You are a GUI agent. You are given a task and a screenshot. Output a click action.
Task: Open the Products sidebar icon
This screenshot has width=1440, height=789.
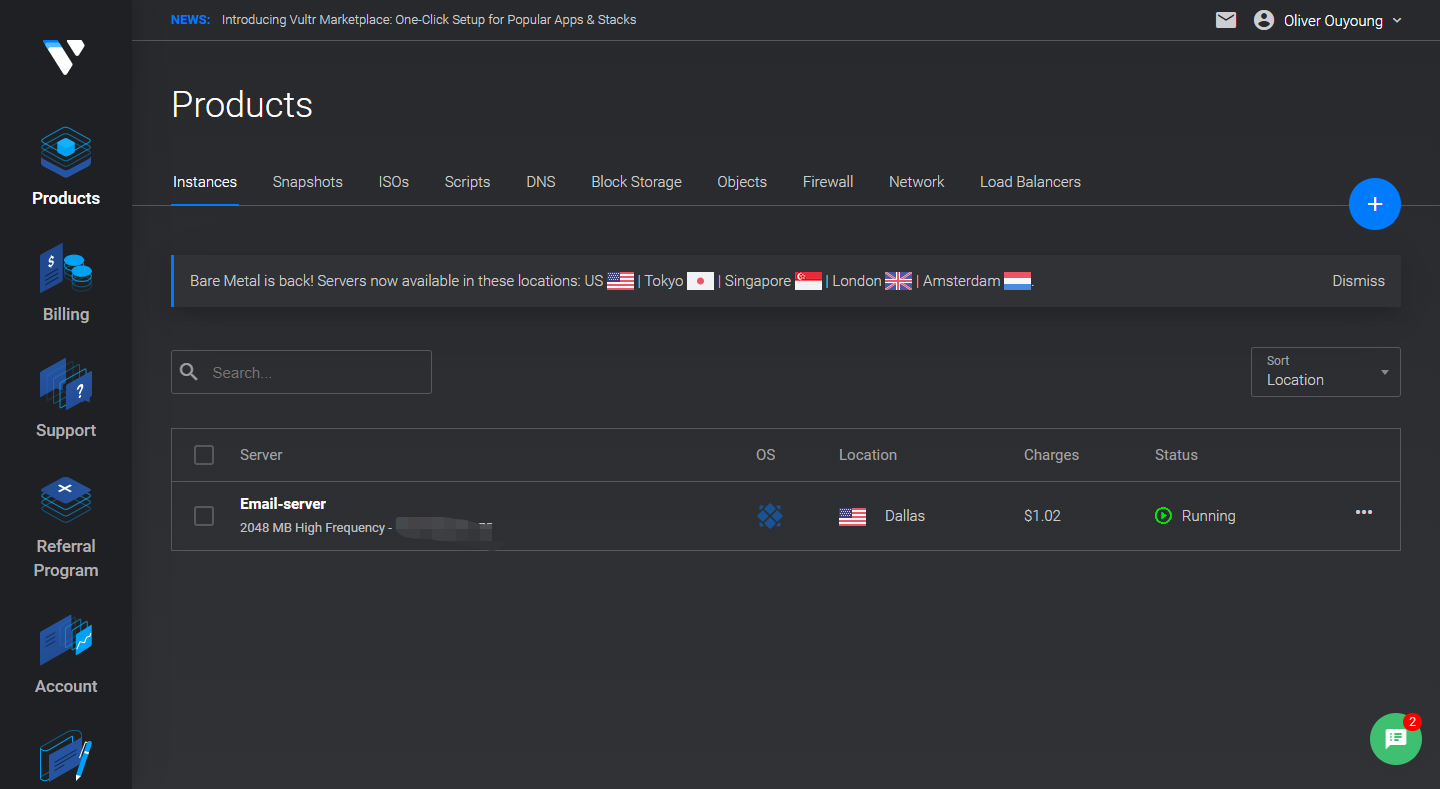tap(66, 153)
